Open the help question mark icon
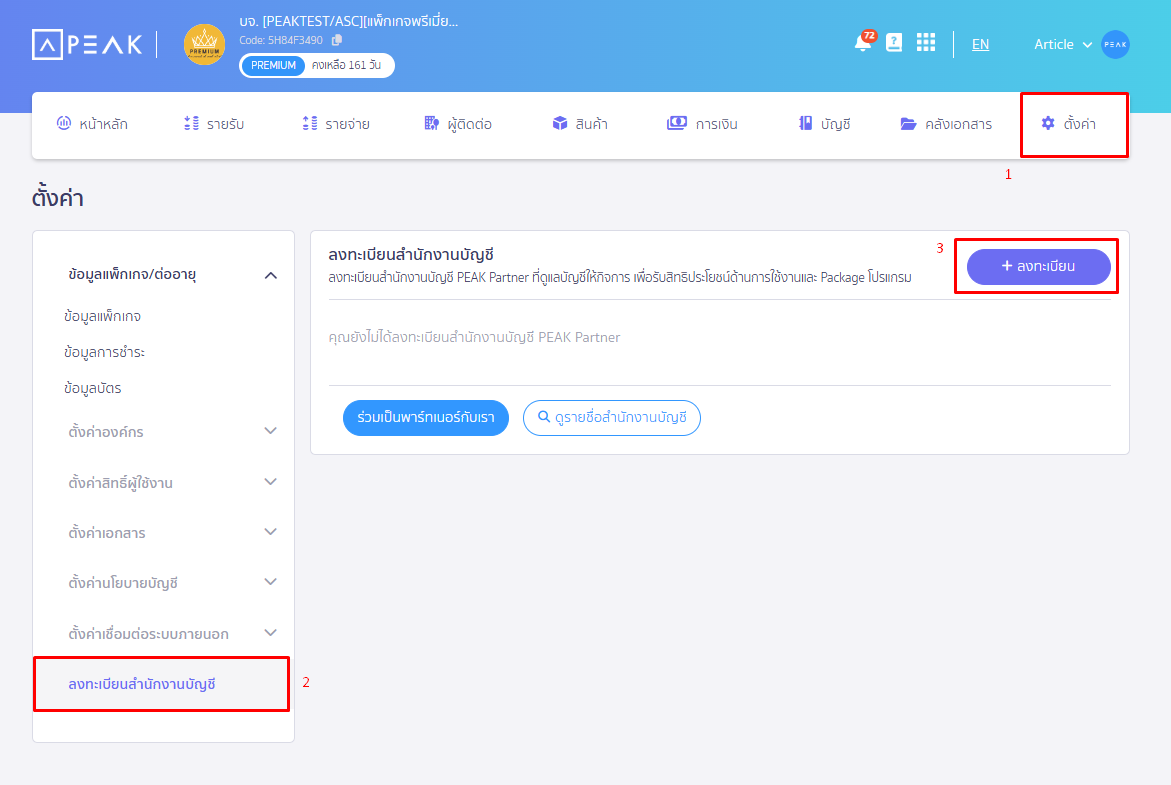The height and width of the screenshot is (785, 1171). [894, 43]
